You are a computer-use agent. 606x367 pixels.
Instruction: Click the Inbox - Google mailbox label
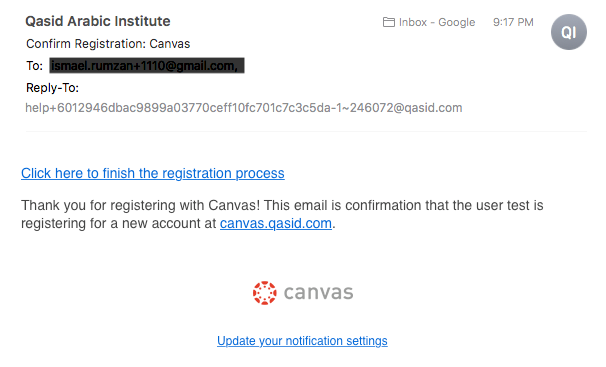tap(437, 22)
